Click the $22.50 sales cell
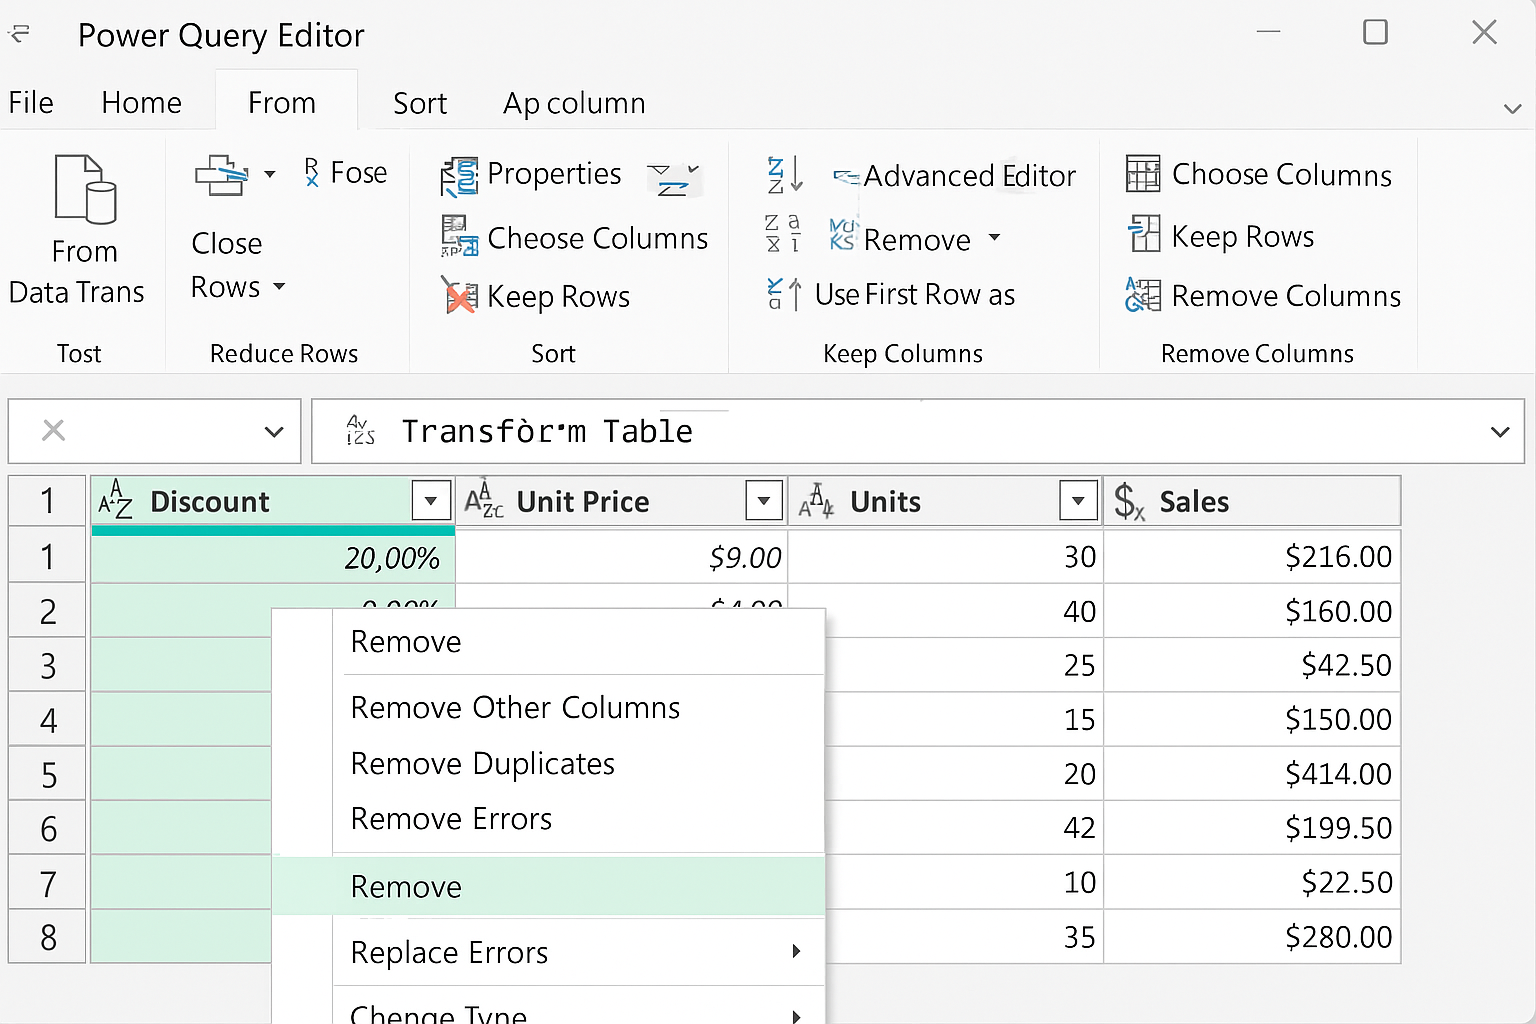1536x1024 pixels. [1252, 882]
